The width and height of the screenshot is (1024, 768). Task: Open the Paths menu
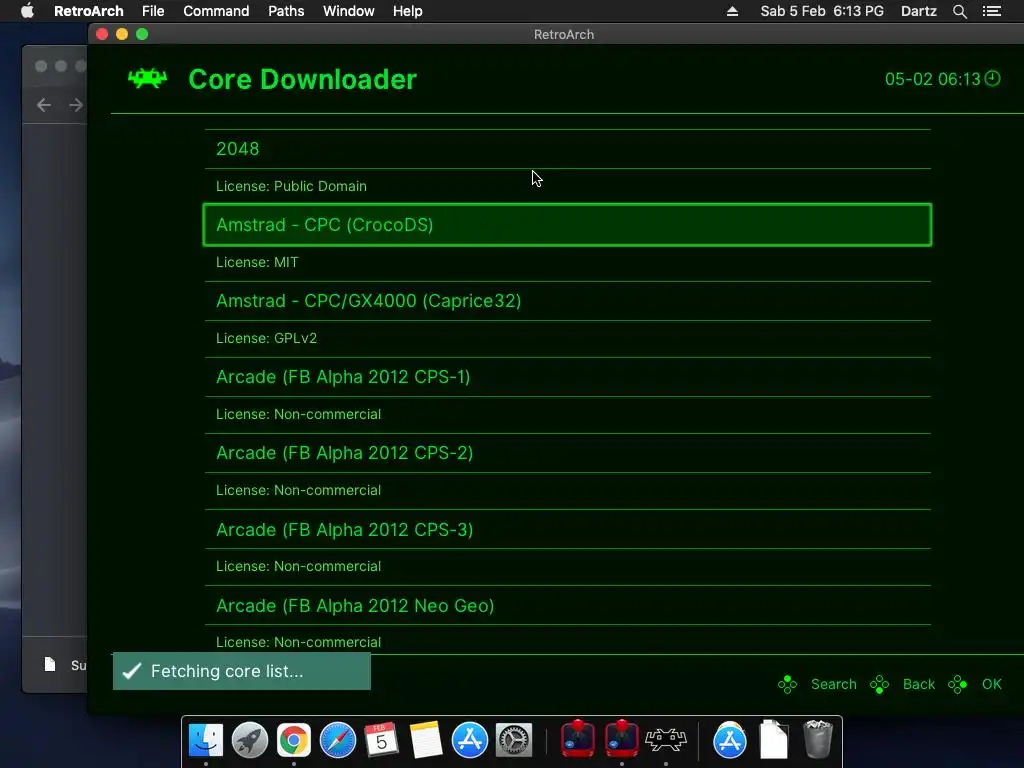(286, 11)
